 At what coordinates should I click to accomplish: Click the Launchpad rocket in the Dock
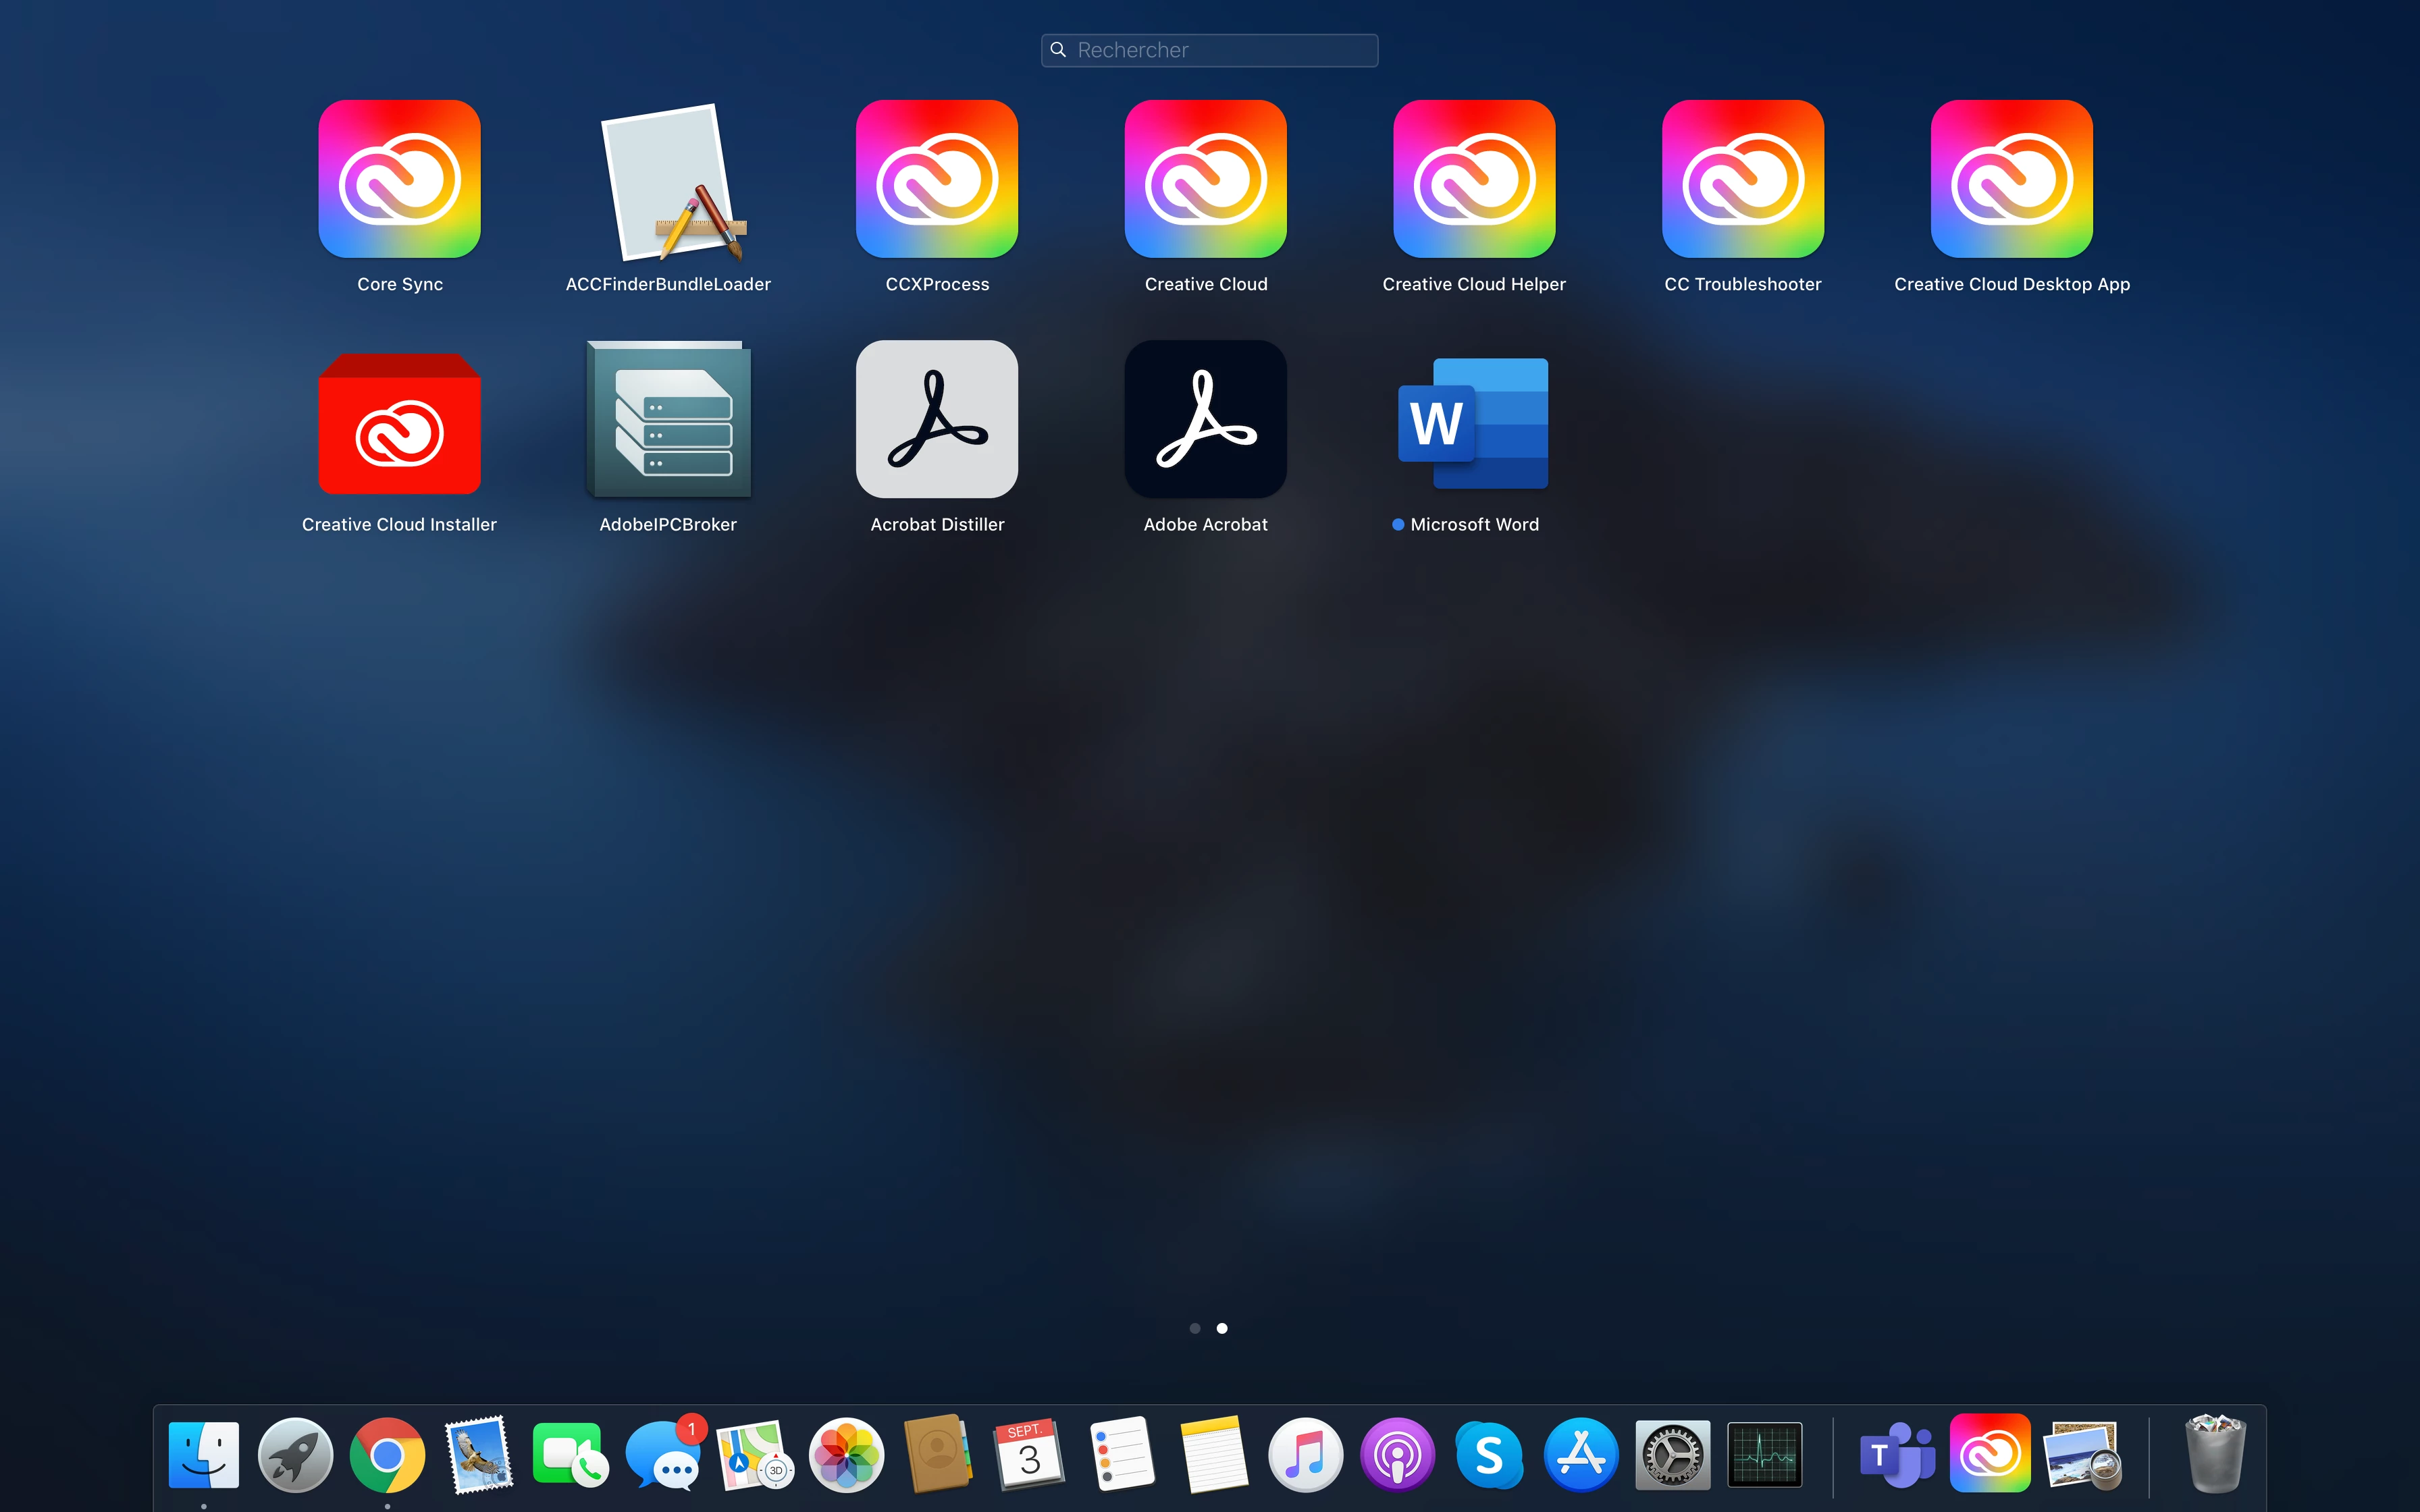click(x=295, y=1454)
